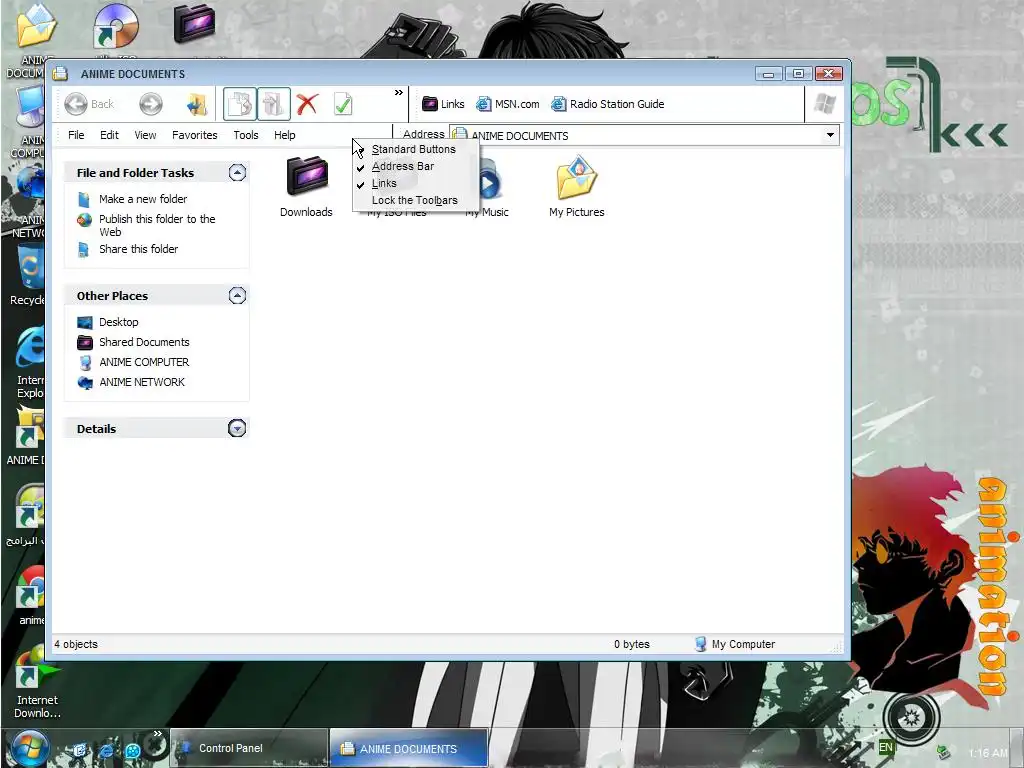Viewport: 1024px width, 768px height.
Task: Click the Make a new folder task
Action: (143, 199)
